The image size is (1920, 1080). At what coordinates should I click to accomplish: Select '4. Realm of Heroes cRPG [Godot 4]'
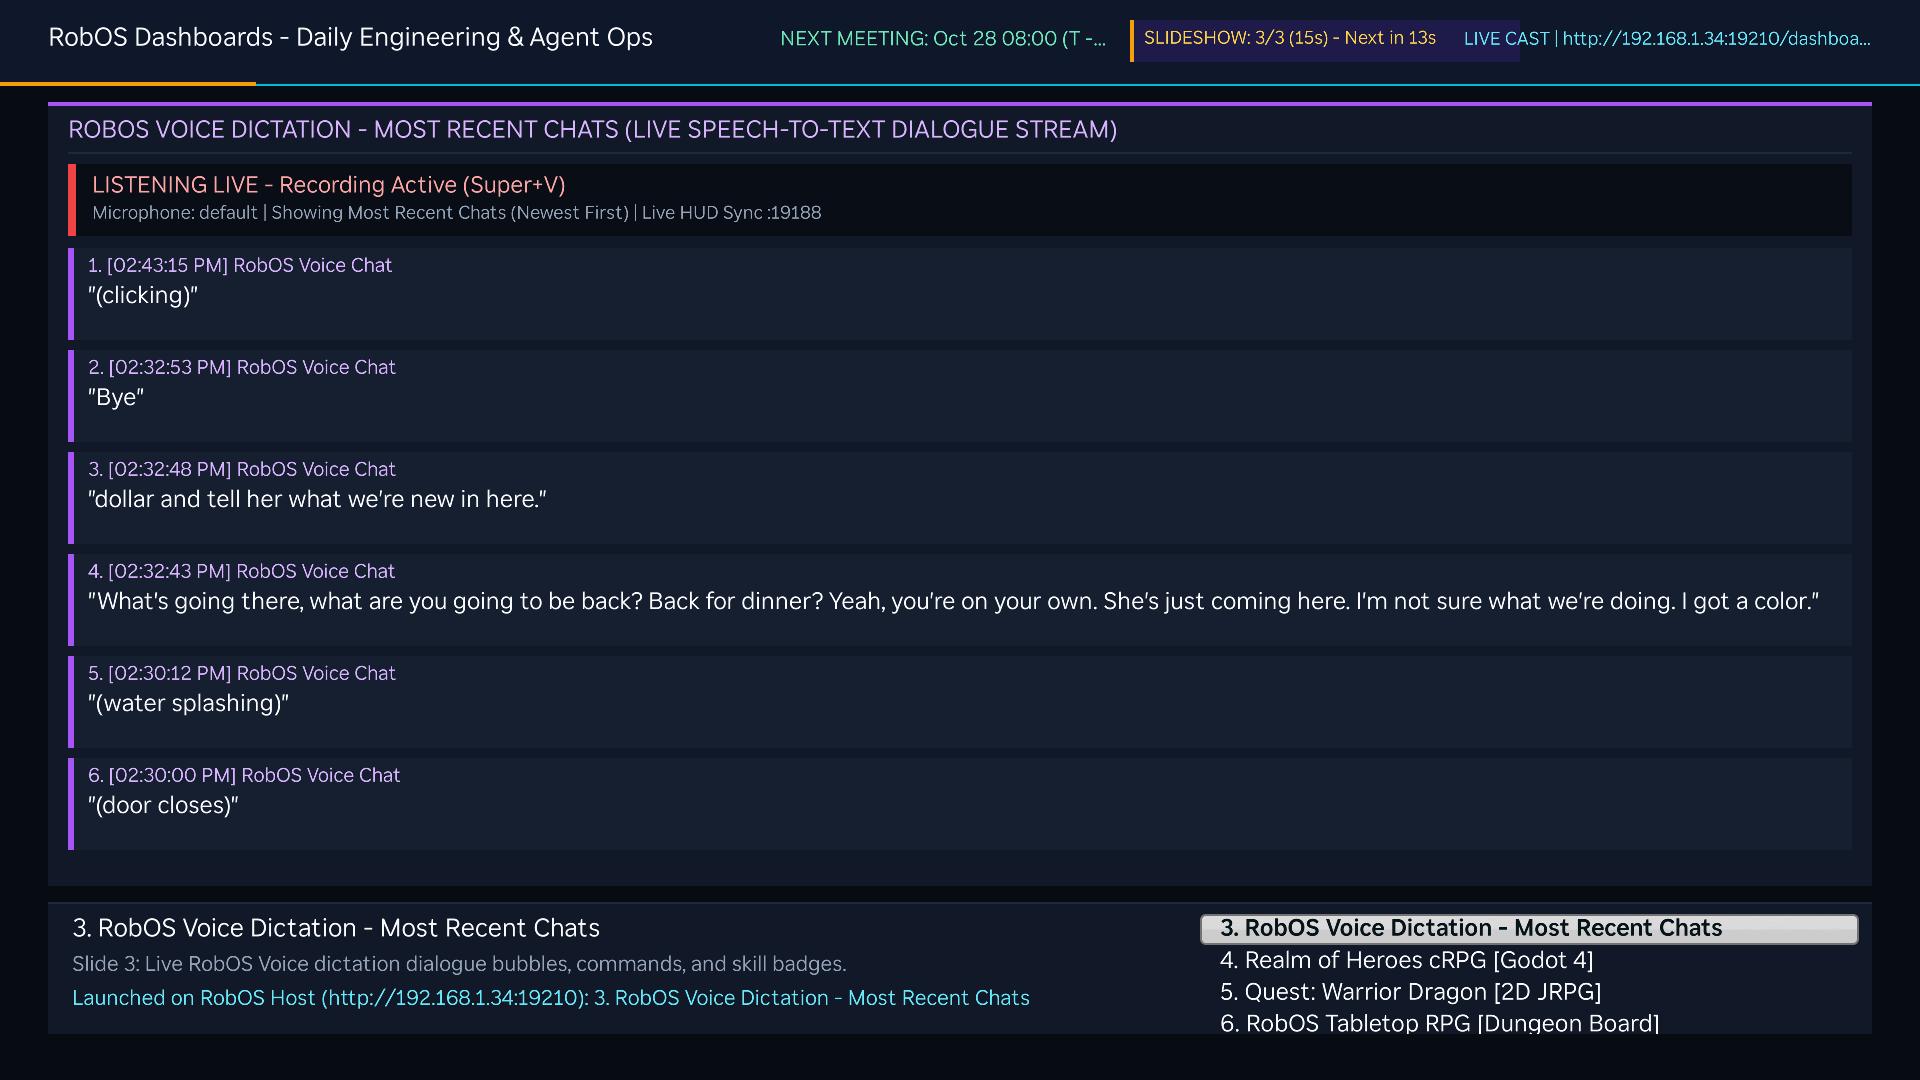[1406, 960]
